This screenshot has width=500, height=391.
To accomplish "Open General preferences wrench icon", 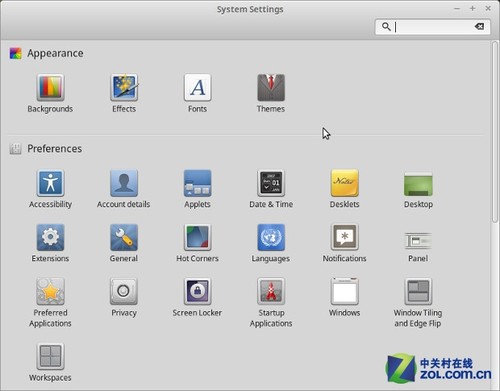I will click(124, 237).
